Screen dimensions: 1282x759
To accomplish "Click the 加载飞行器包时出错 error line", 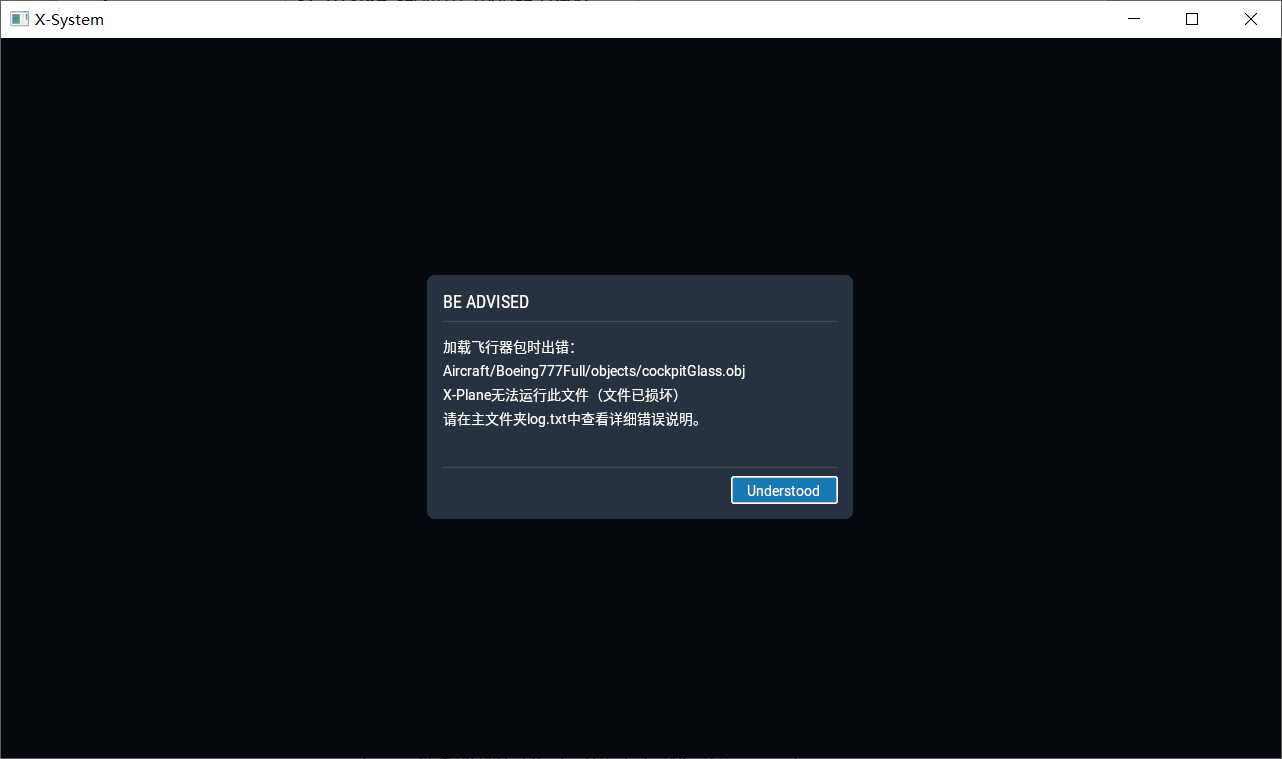I will (509, 347).
